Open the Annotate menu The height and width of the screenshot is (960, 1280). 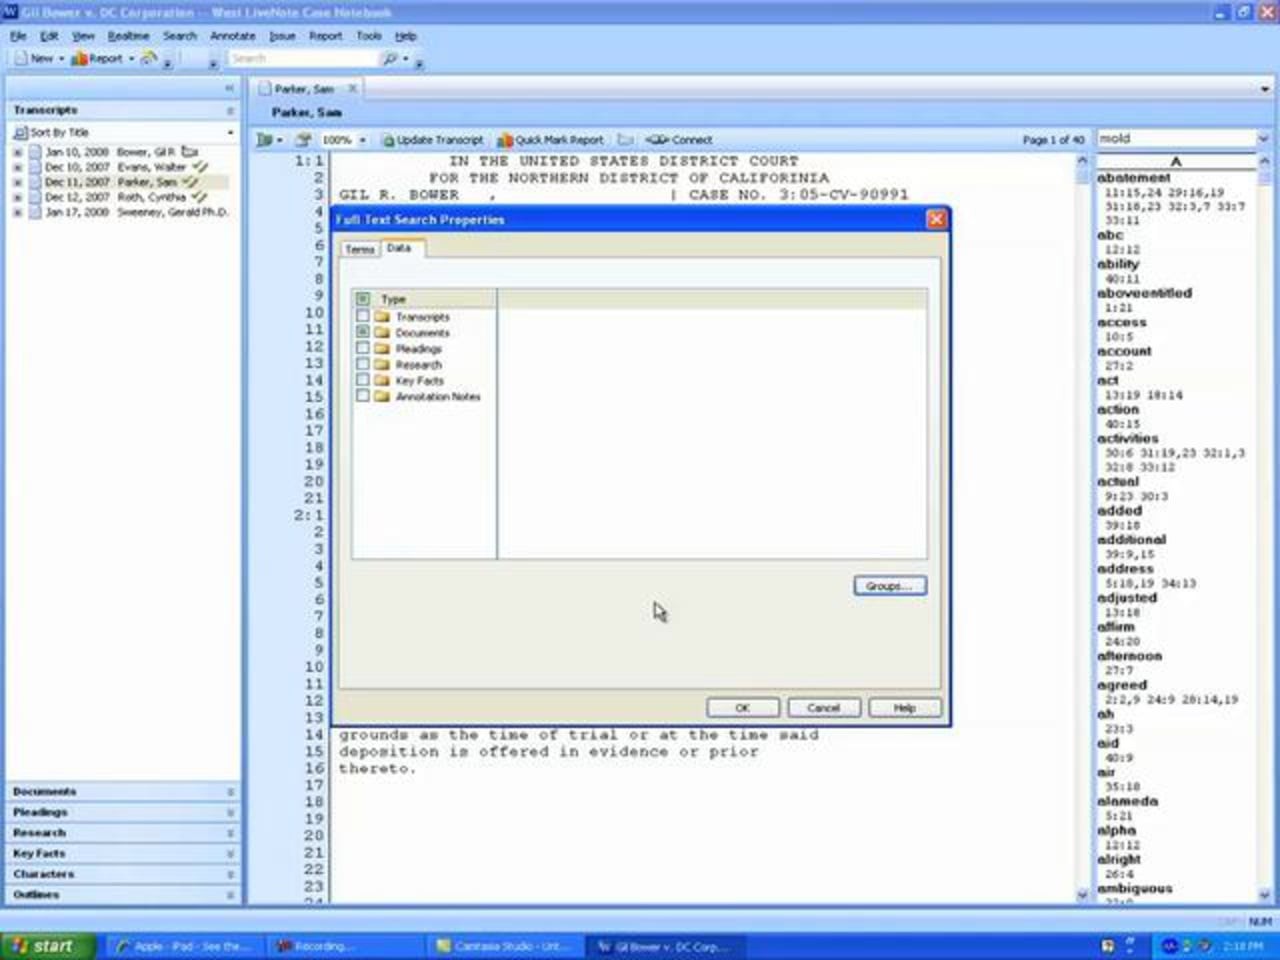click(x=232, y=36)
